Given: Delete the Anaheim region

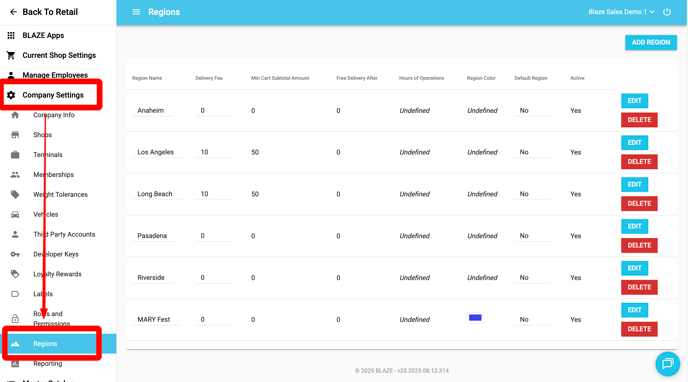Looking at the screenshot, I should [x=639, y=120].
